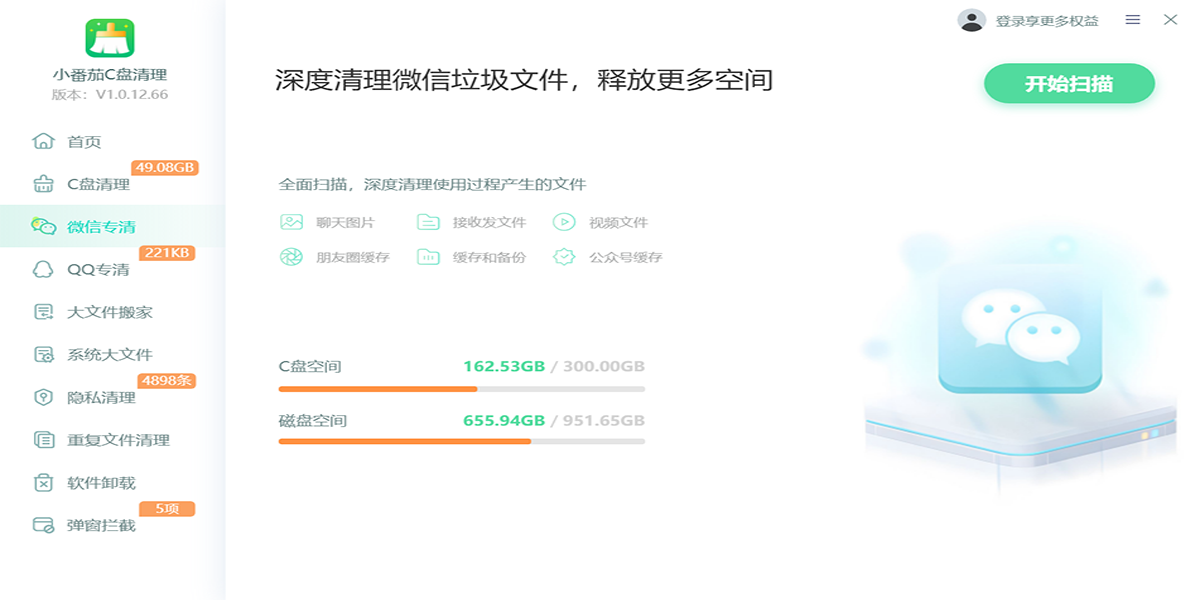The height and width of the screenshot is (600, 1200).
Task: Open C盘清理 disk cleanup section
Action: [98, 184]
